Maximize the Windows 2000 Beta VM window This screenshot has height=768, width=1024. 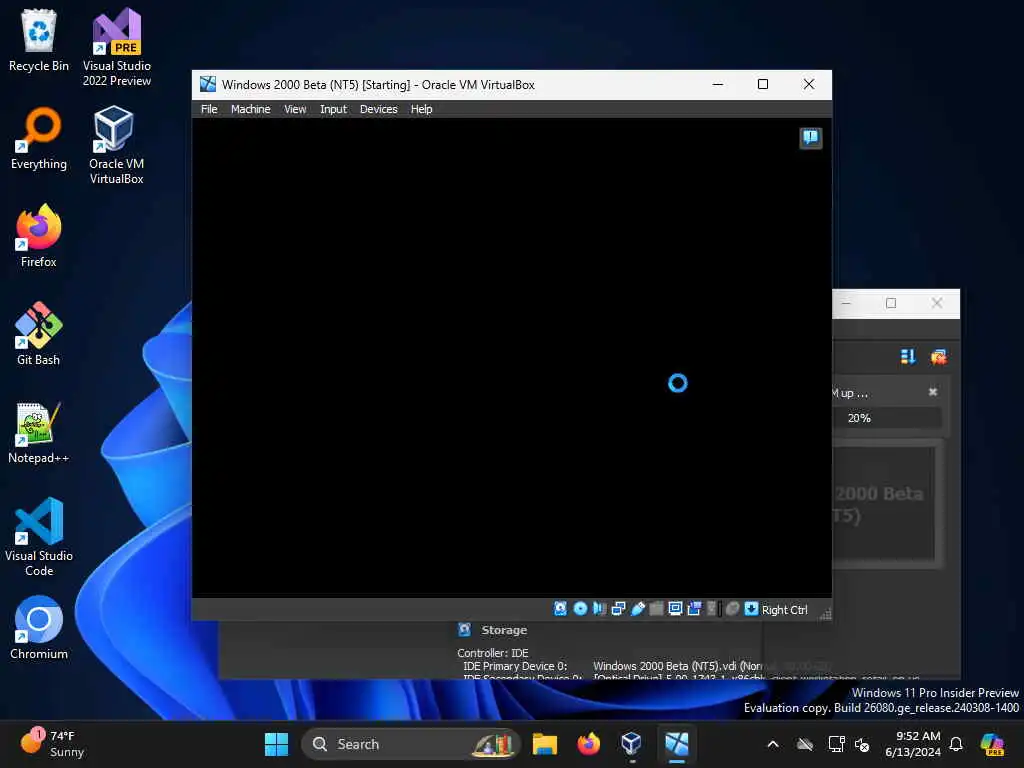(x=763, y=84)
